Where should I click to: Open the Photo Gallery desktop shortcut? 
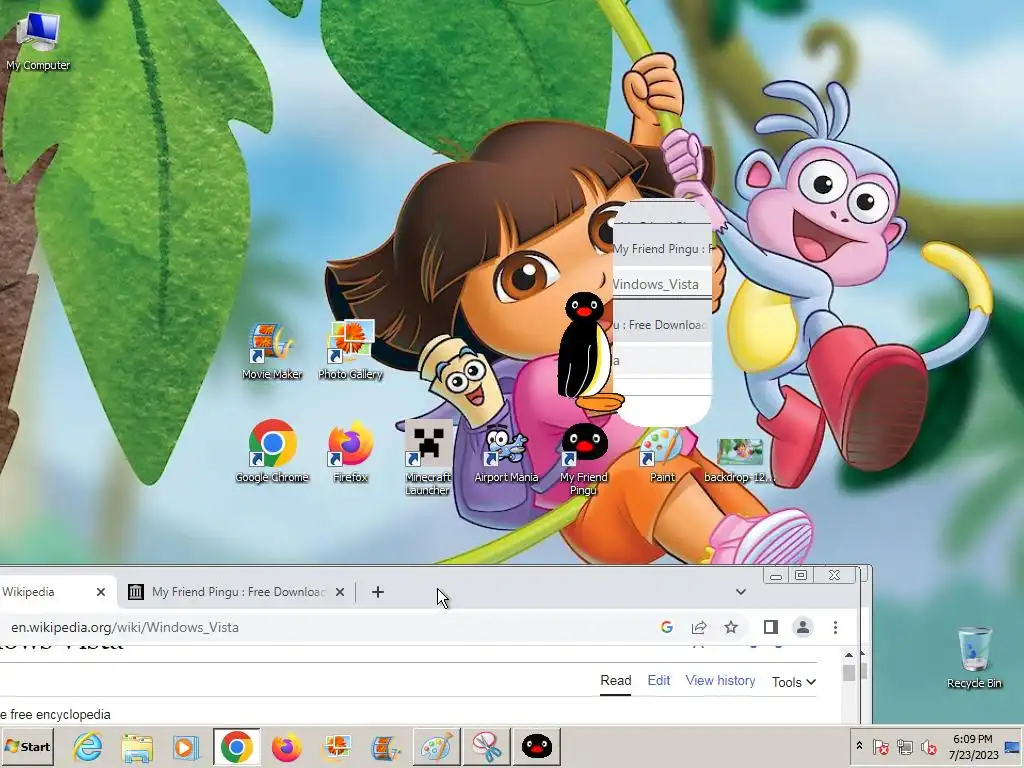click(x=350, y=350)
